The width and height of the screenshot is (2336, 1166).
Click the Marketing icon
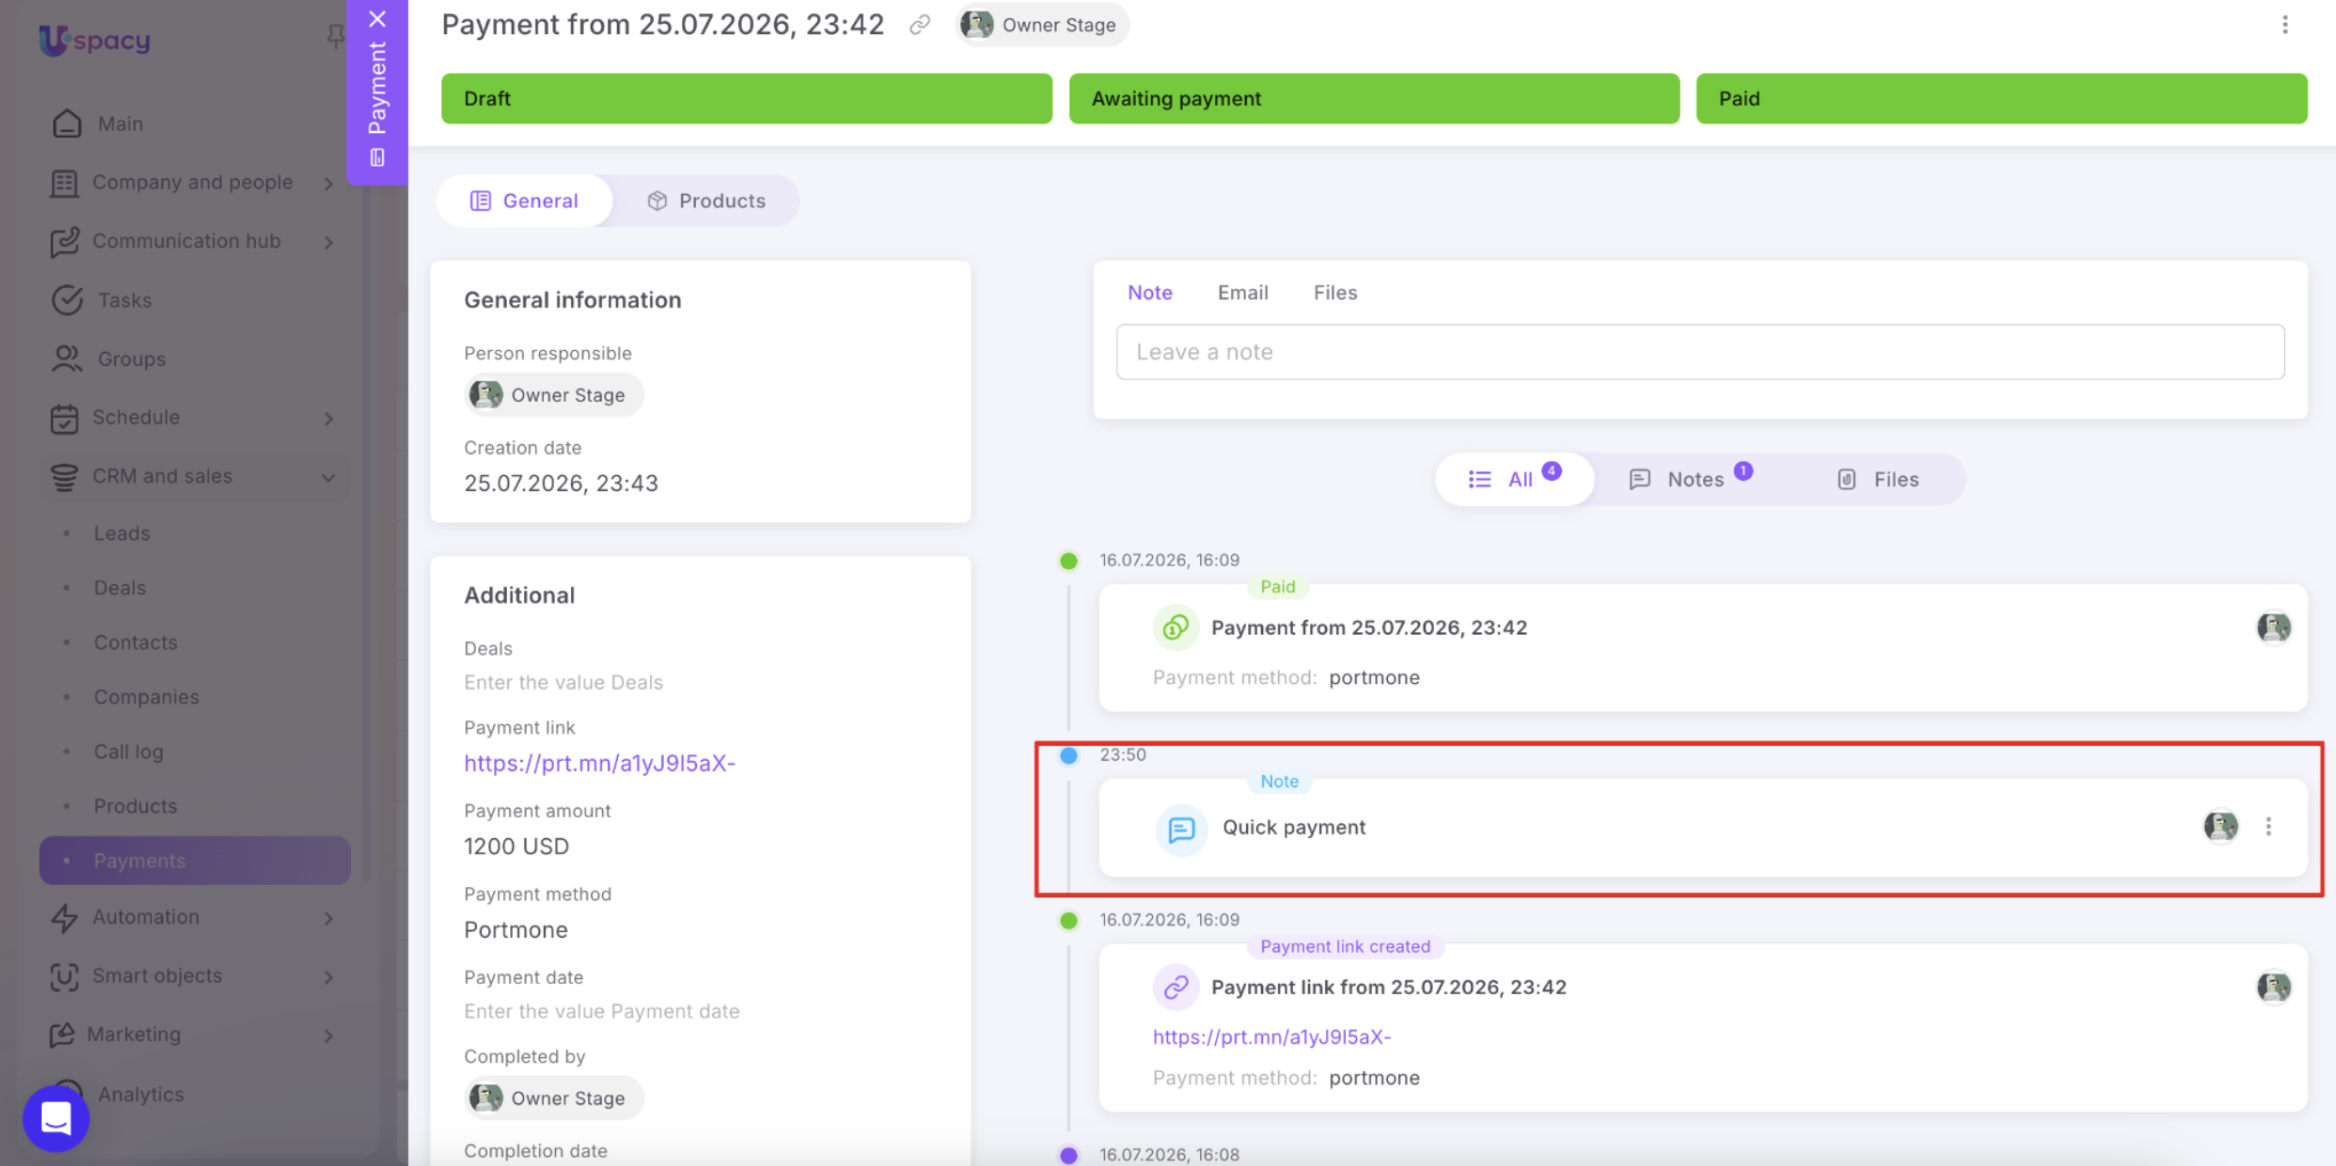tap(62, 1035)
